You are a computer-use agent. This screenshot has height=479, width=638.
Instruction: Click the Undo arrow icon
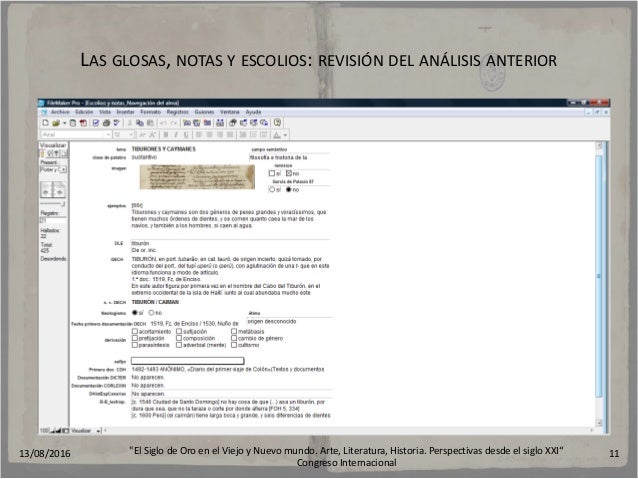pyautogui.click(x=164, y=123)
